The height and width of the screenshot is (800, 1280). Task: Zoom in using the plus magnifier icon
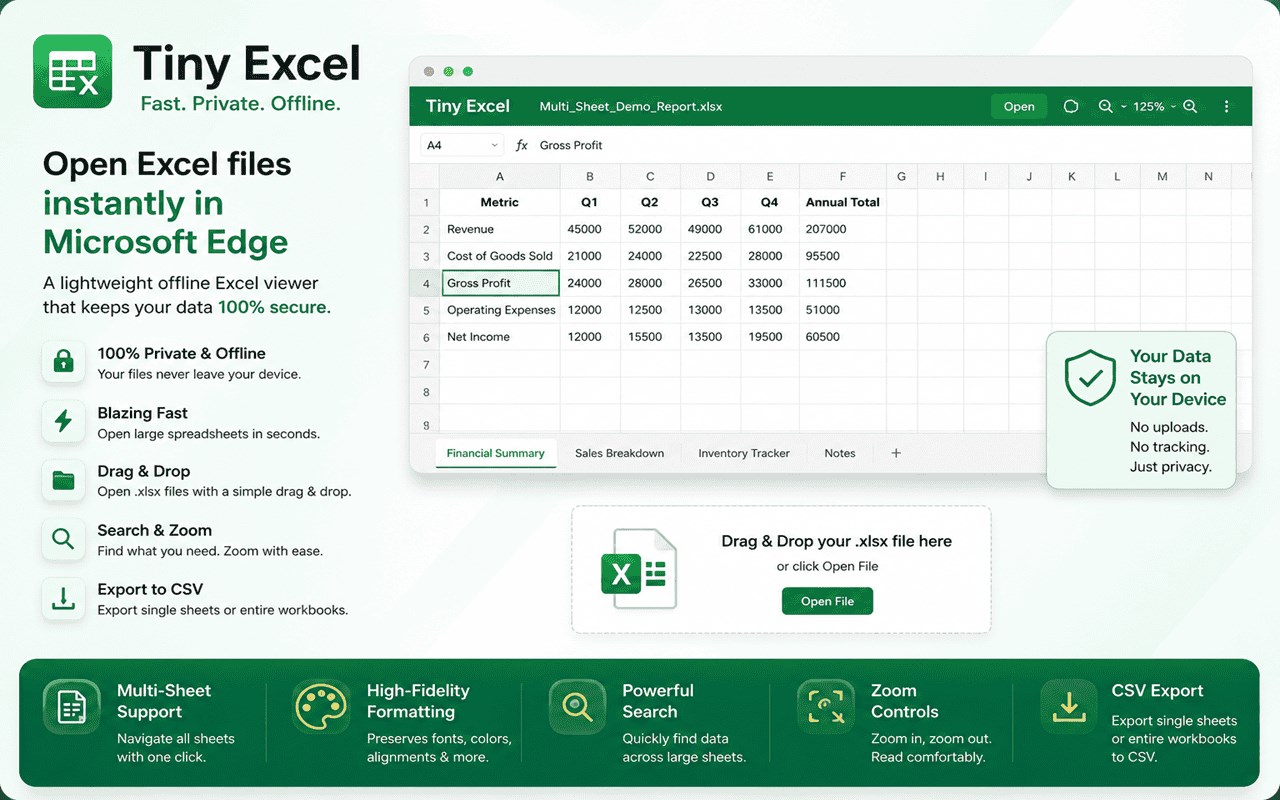(x=1190, y=106)
